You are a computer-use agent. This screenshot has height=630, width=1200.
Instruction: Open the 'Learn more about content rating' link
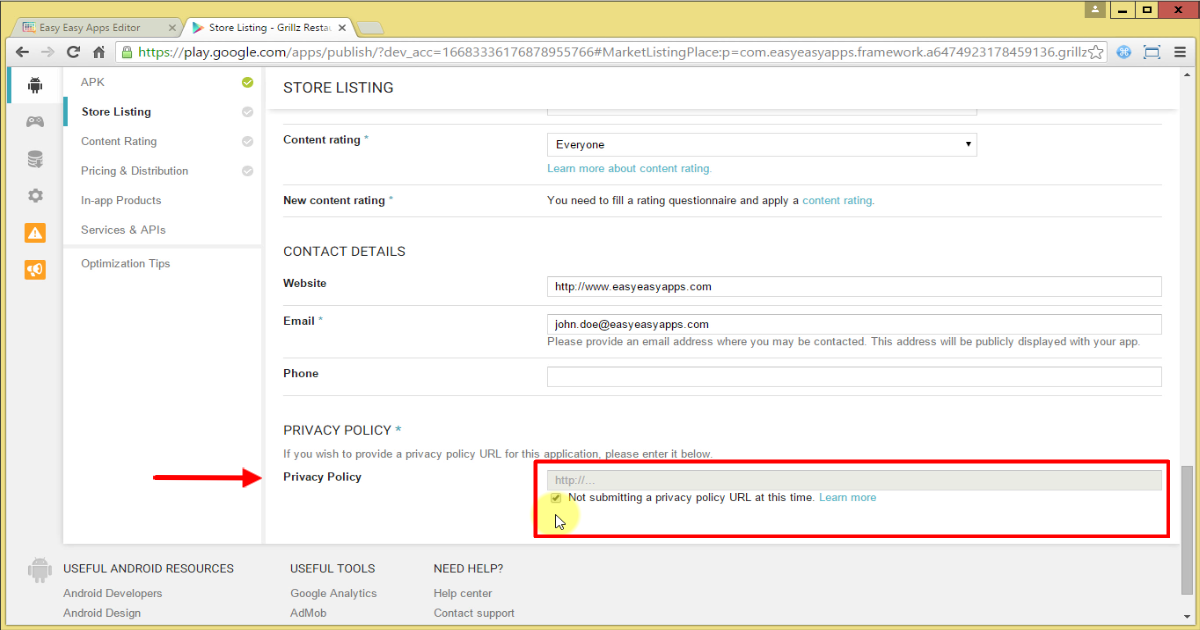(x=629, y=168)
